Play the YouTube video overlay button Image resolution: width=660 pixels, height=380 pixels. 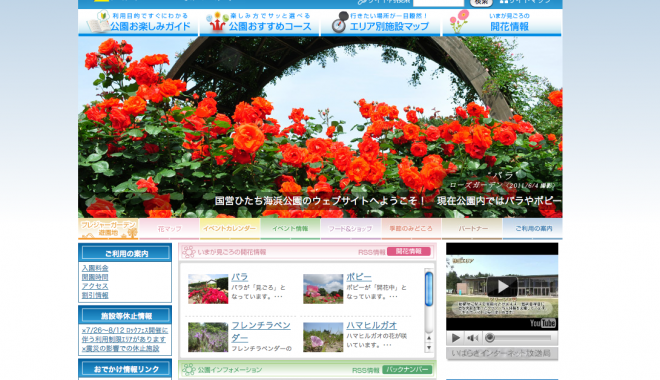(502, 287)
